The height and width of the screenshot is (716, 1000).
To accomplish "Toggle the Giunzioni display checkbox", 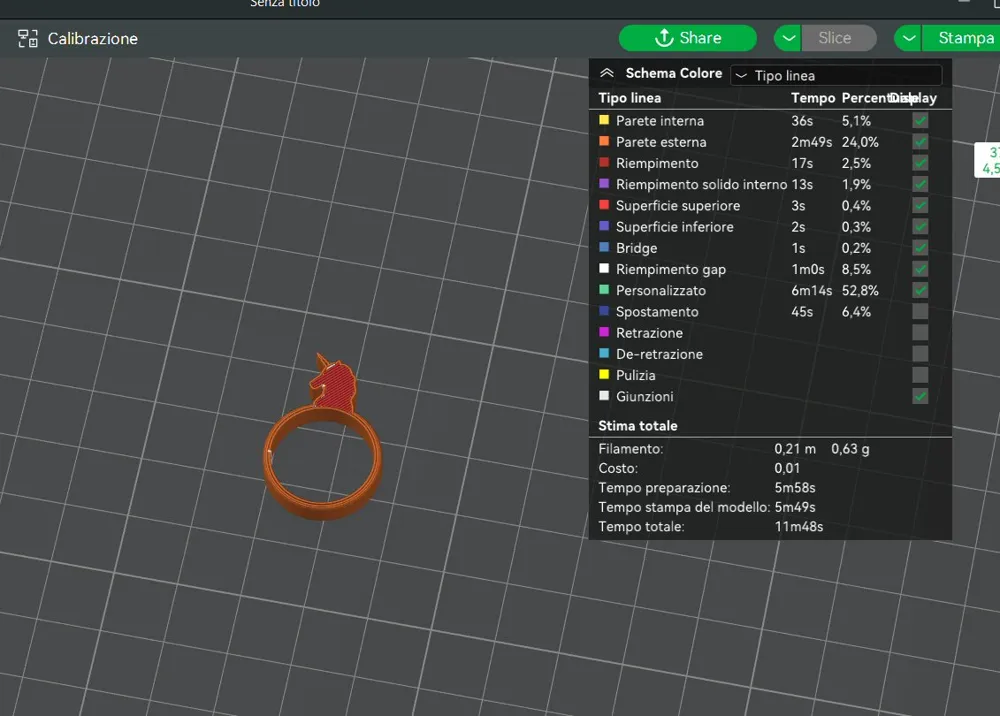I will (920, 397).
